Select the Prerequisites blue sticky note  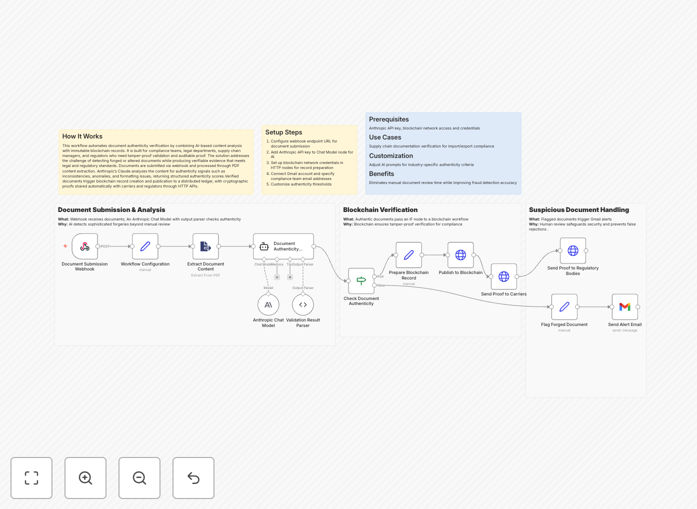click(443, 153)
